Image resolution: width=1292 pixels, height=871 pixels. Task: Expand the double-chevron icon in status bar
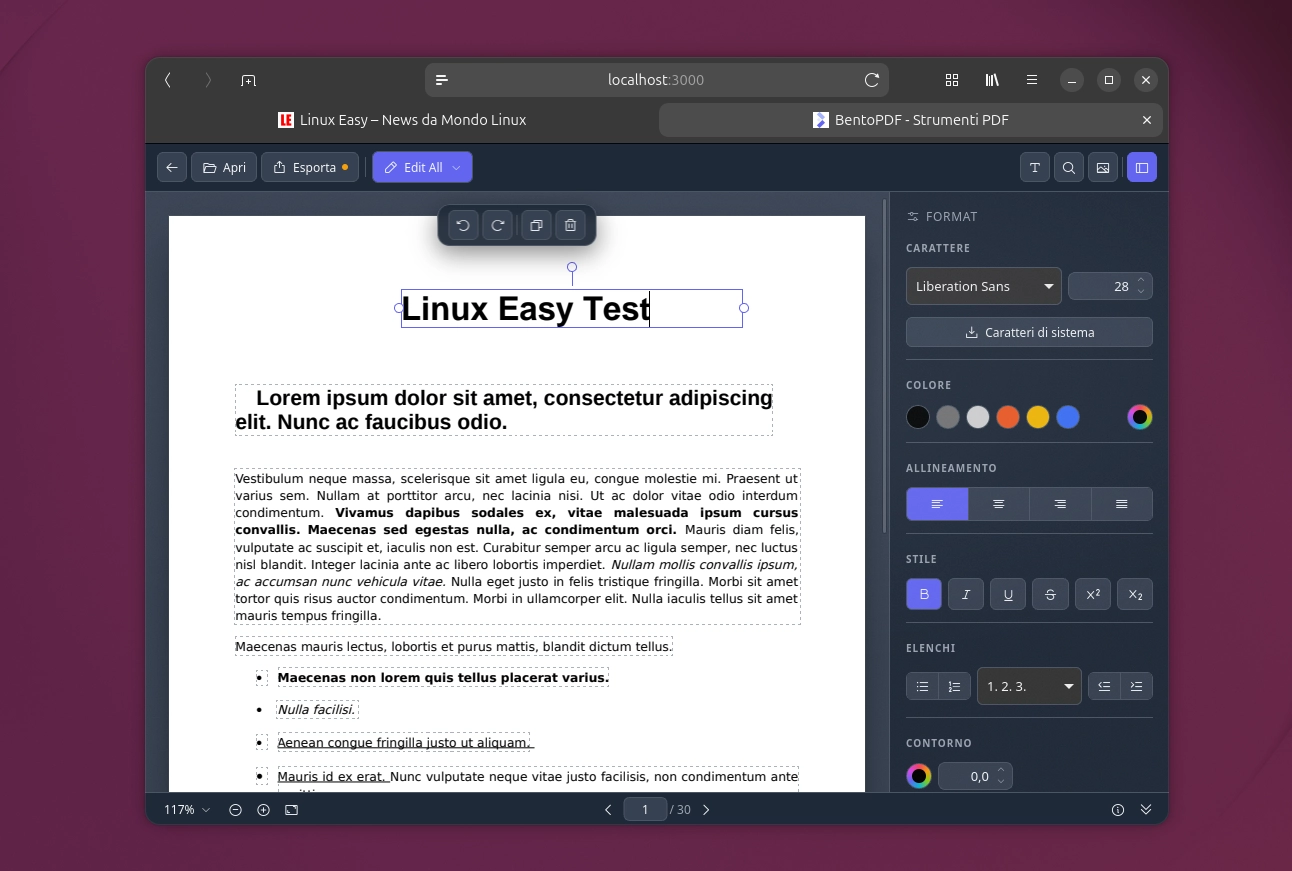1146,809
